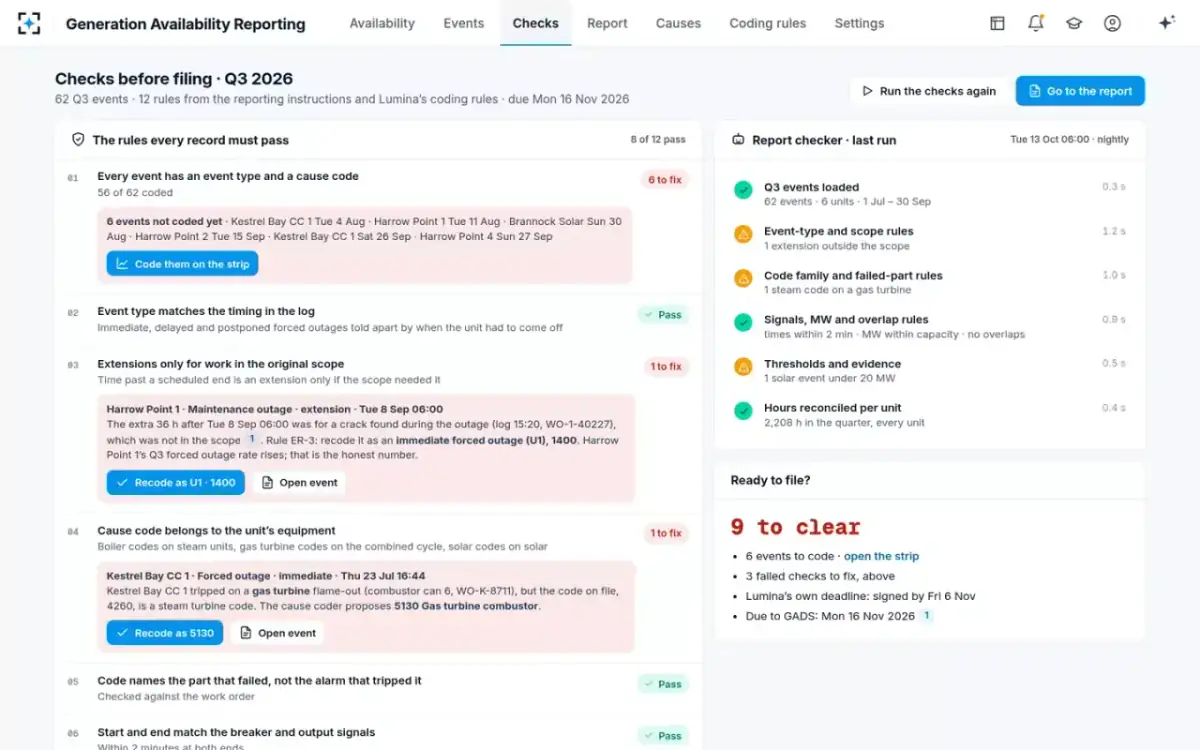
Task: Click Pass badge on rule 05
Action: click(x=663, y=685)
